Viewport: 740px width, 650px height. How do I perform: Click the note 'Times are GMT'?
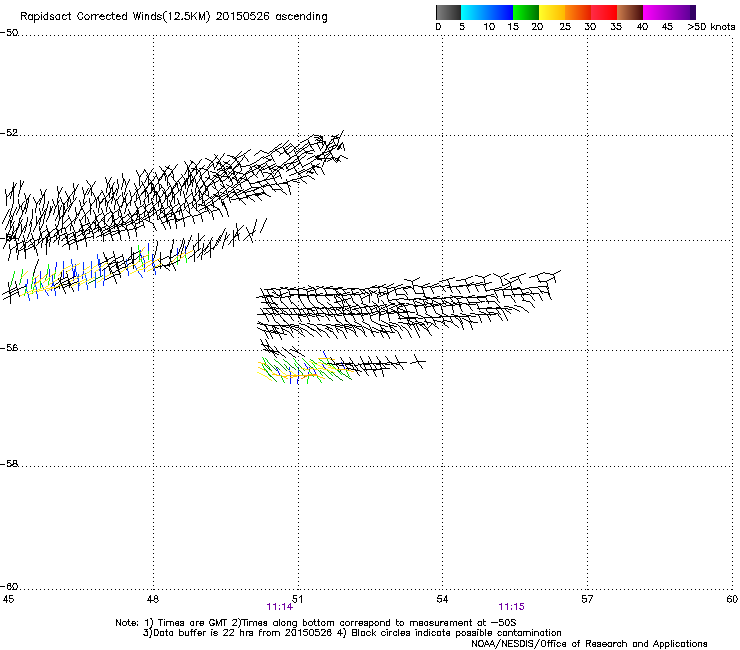[192, 623]
